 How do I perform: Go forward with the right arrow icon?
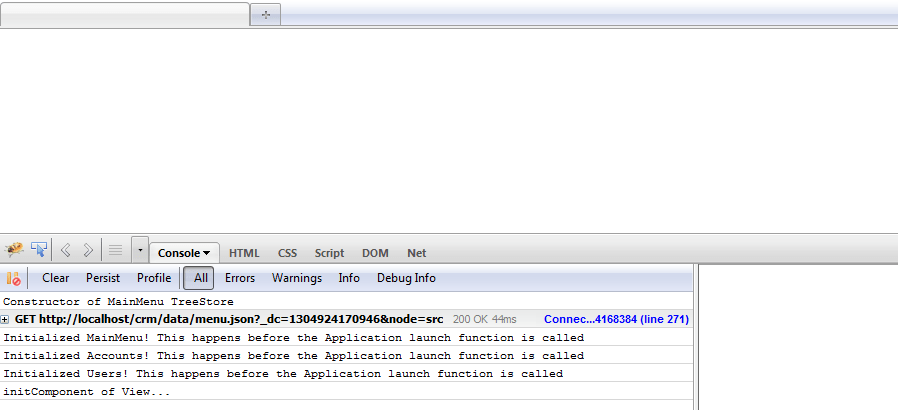coord(88,250)
